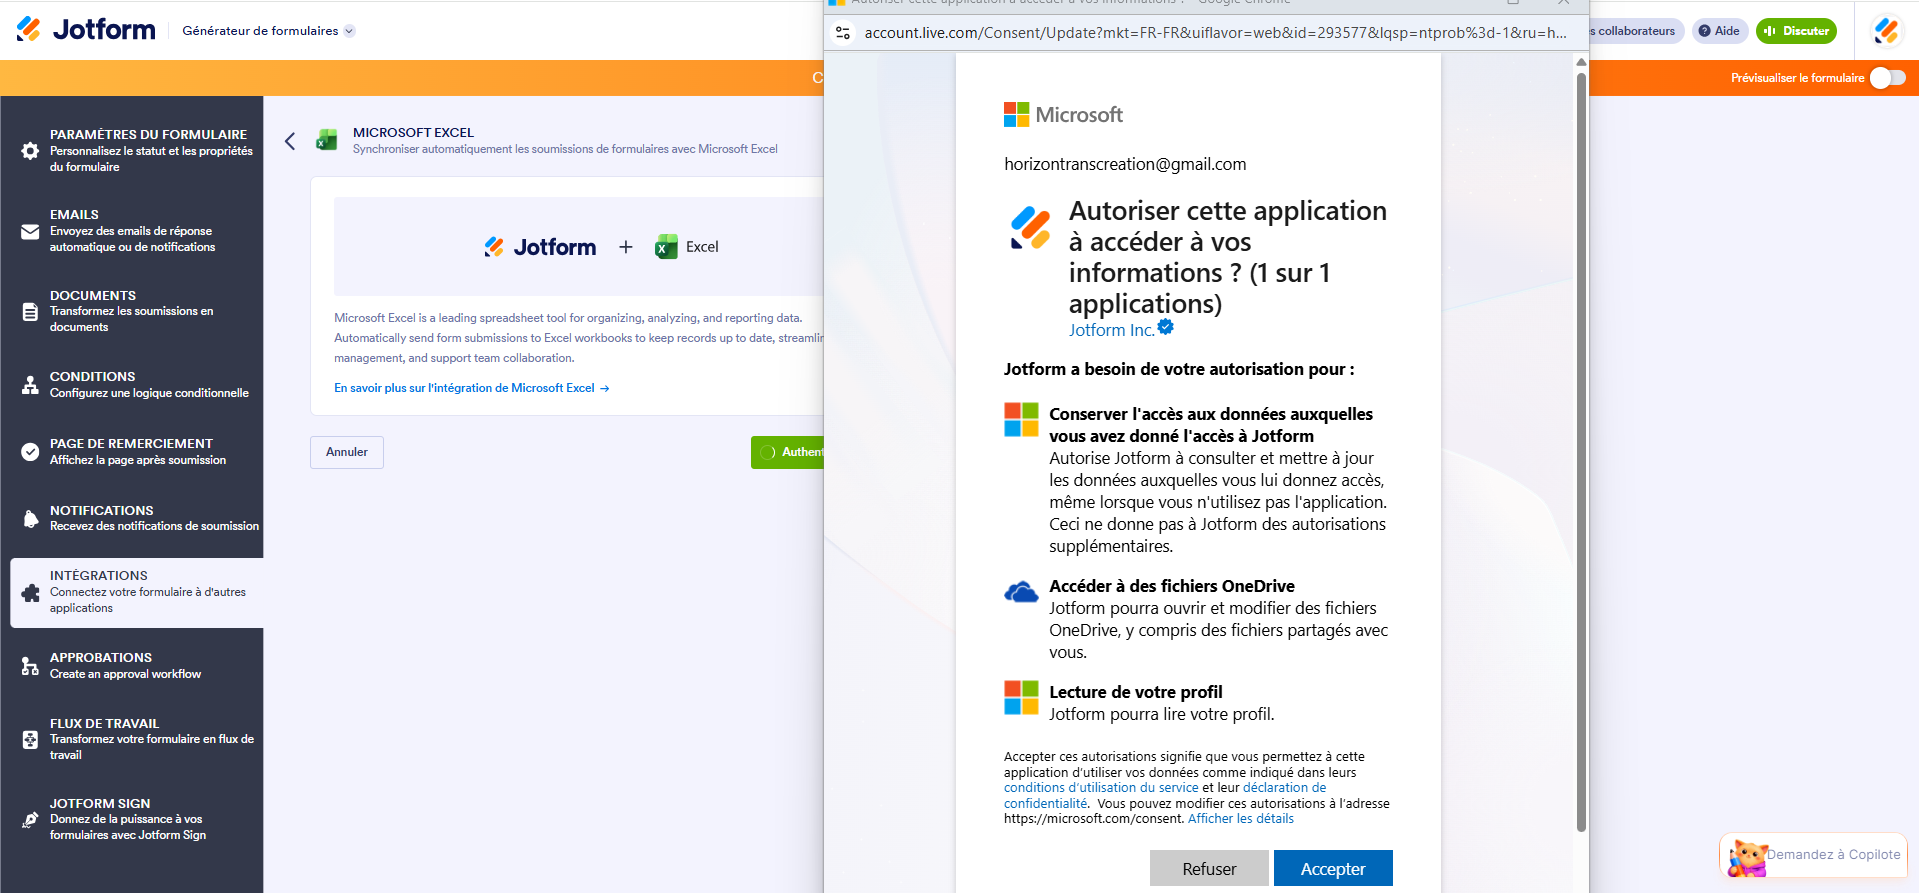Open JOTFORM SIGN menu entry
Image resolution: width=1919 pixels, height=893 pixels.
click(x=132, y=819)
